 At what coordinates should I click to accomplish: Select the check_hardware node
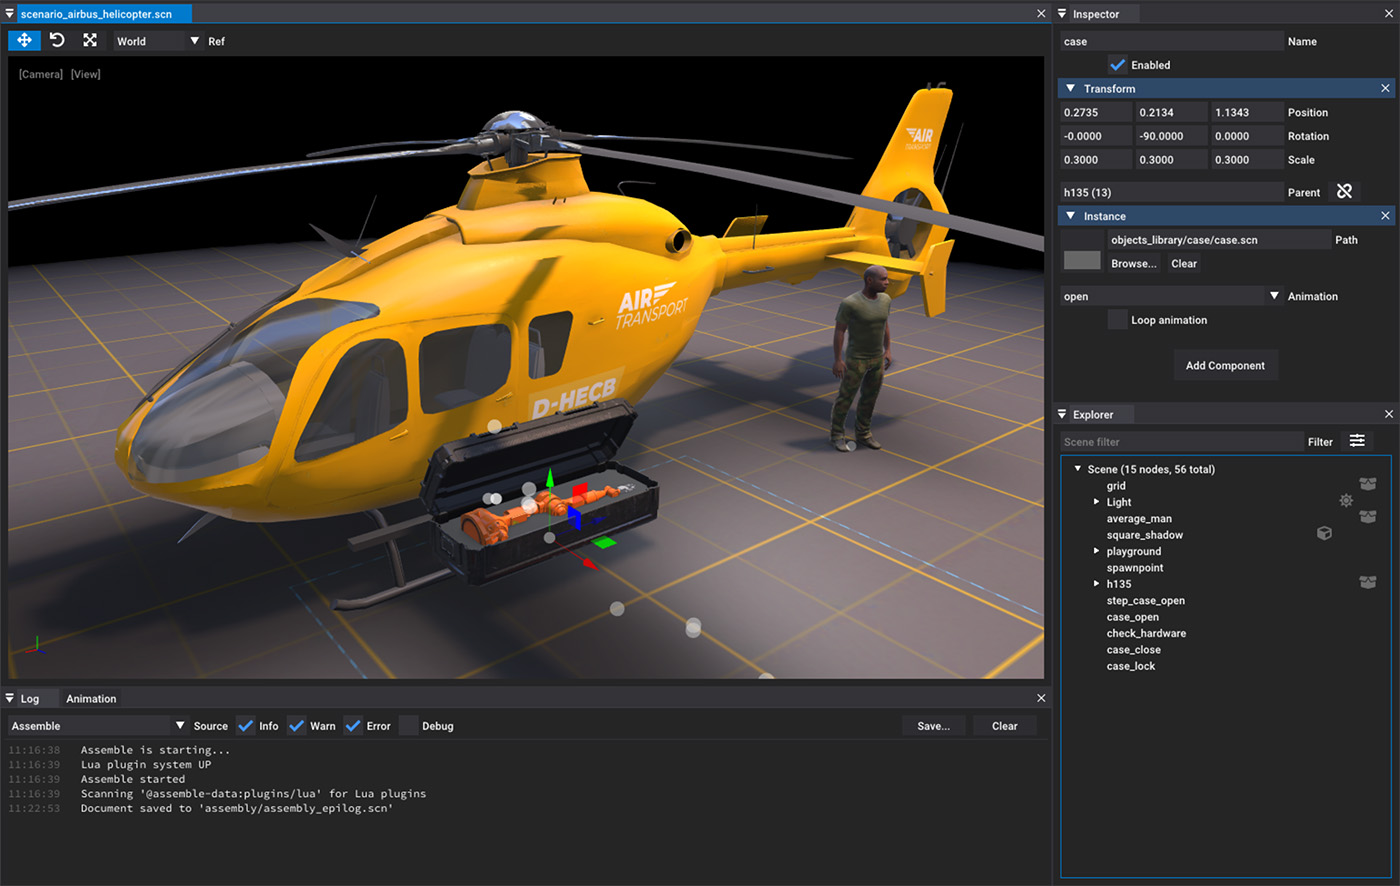click(x=1146, y=633)
